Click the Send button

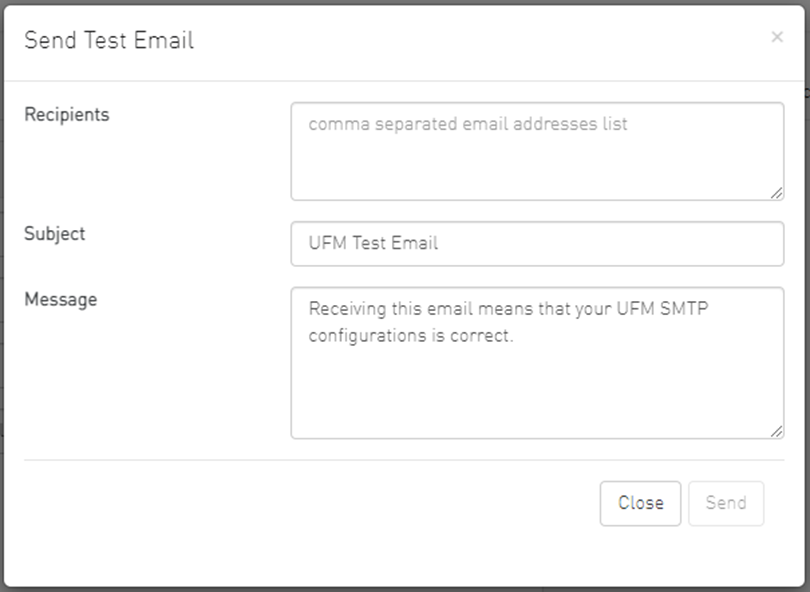(725, 503)
